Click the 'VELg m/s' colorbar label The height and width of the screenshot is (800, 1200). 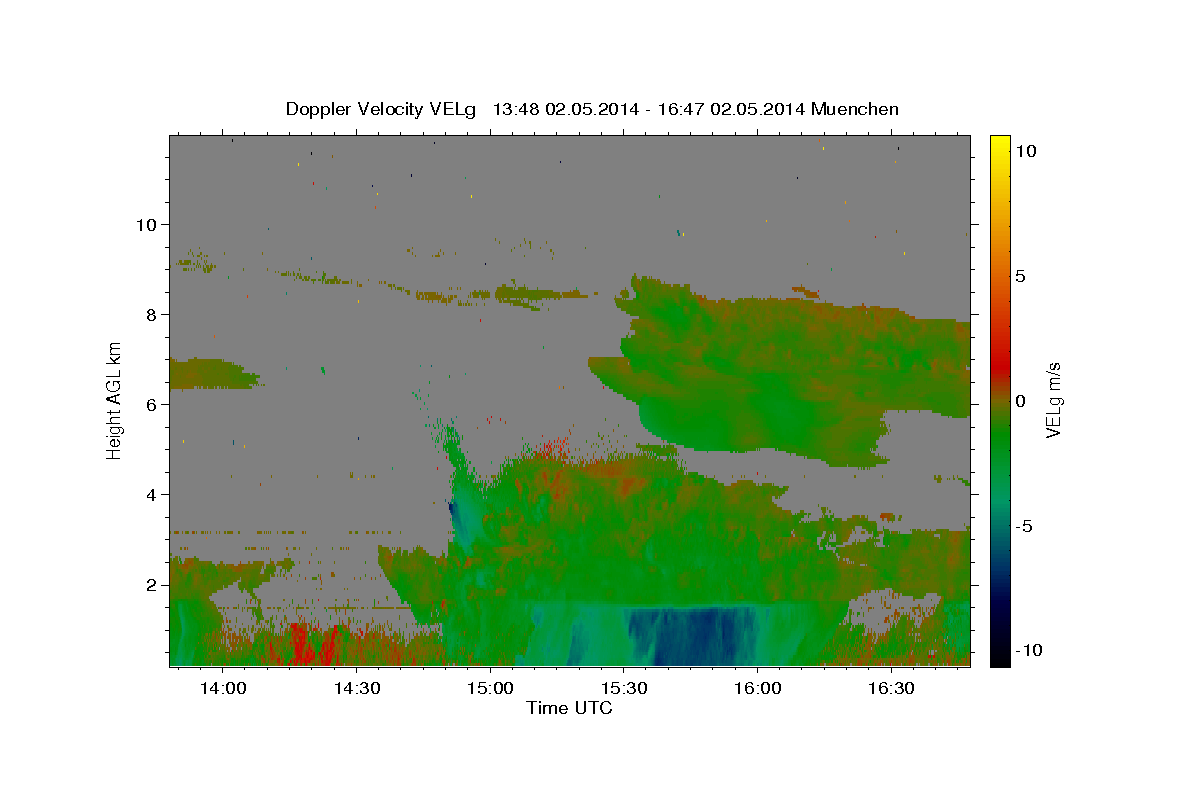pyautogui.click(x=1053, y=400)
